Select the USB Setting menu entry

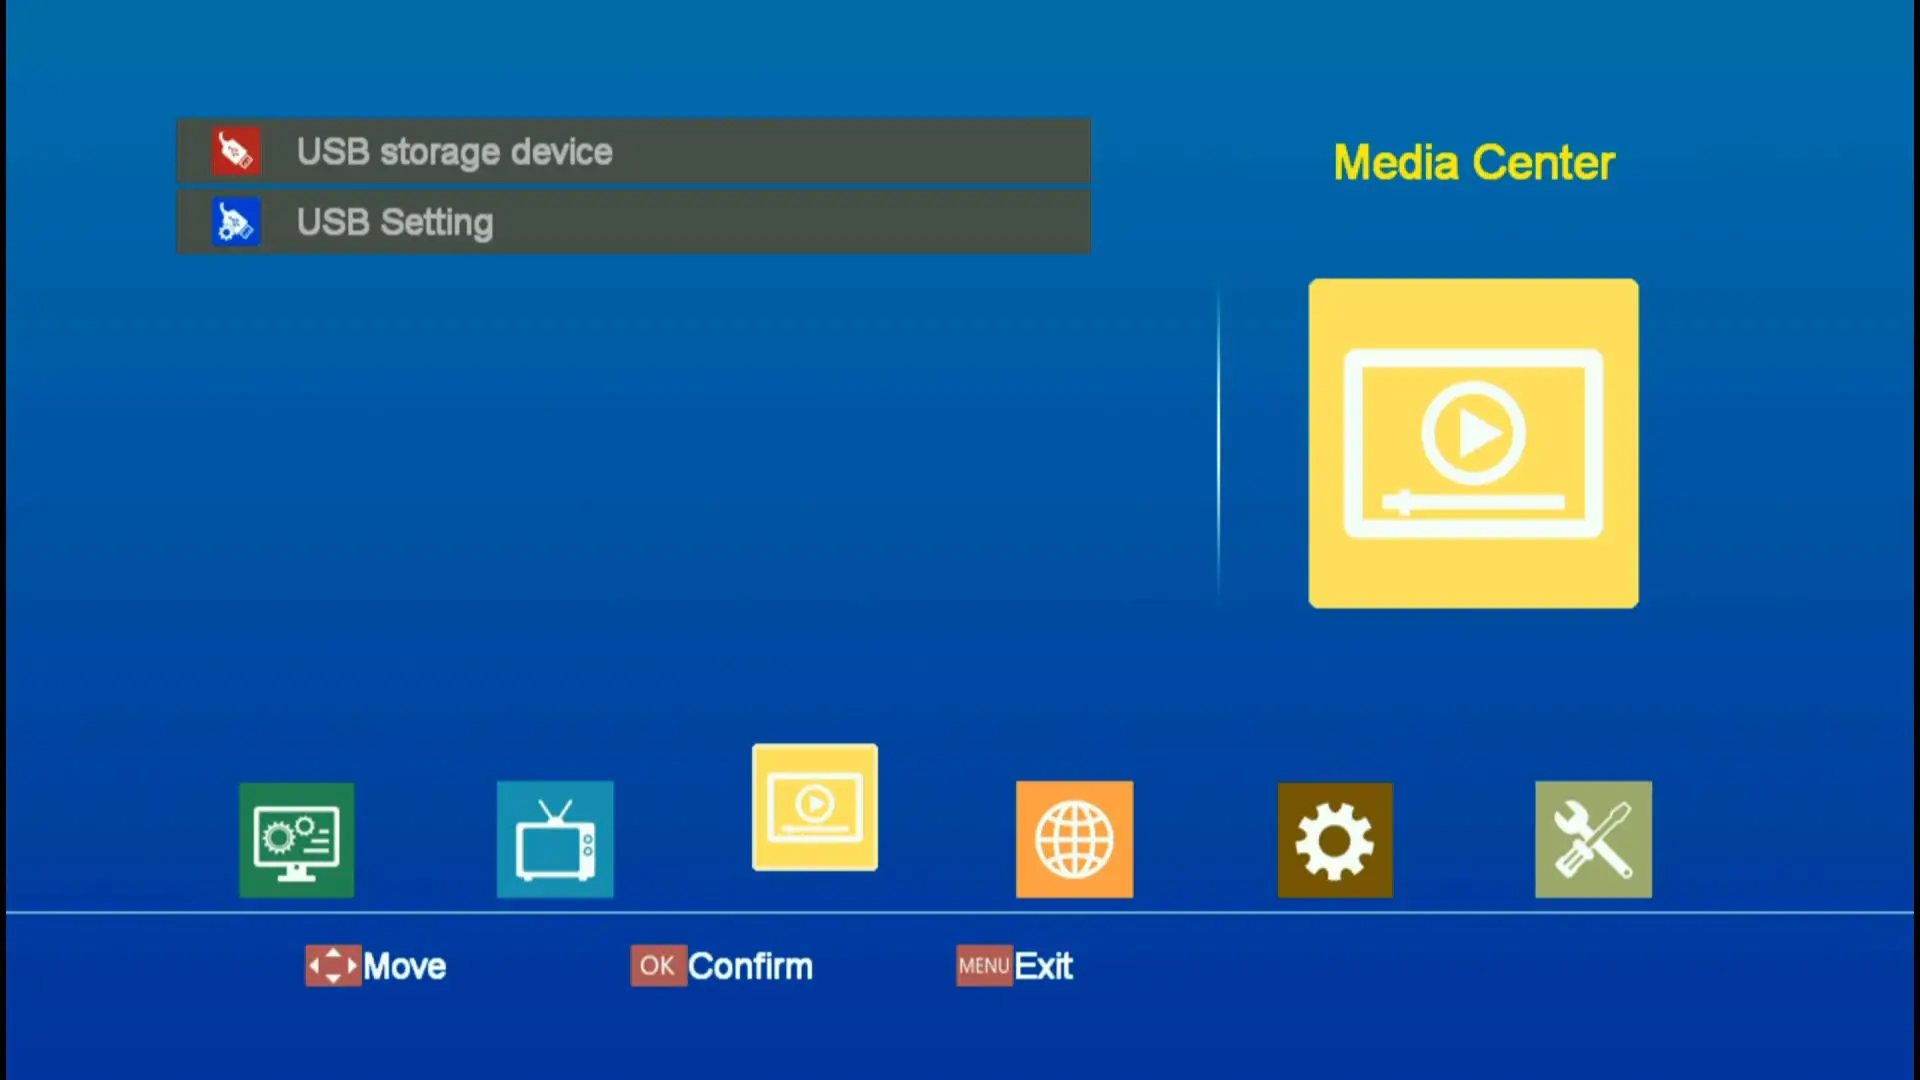click(633, 222)
